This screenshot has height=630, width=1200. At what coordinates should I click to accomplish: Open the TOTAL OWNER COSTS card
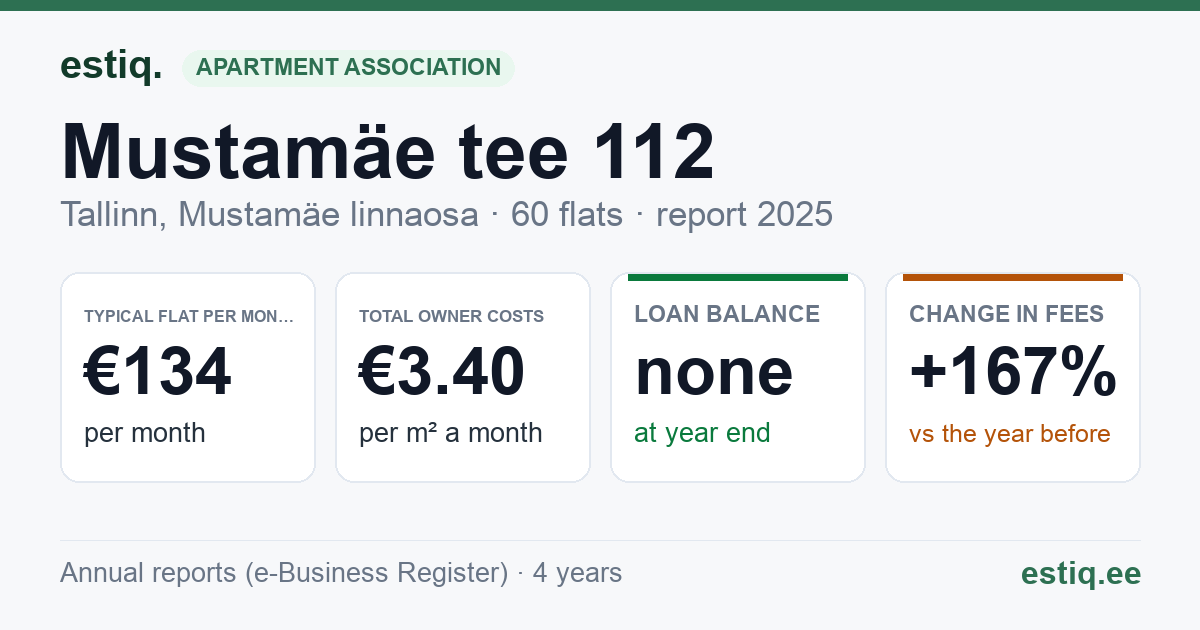pyautogui.click(x=463, y=377)
